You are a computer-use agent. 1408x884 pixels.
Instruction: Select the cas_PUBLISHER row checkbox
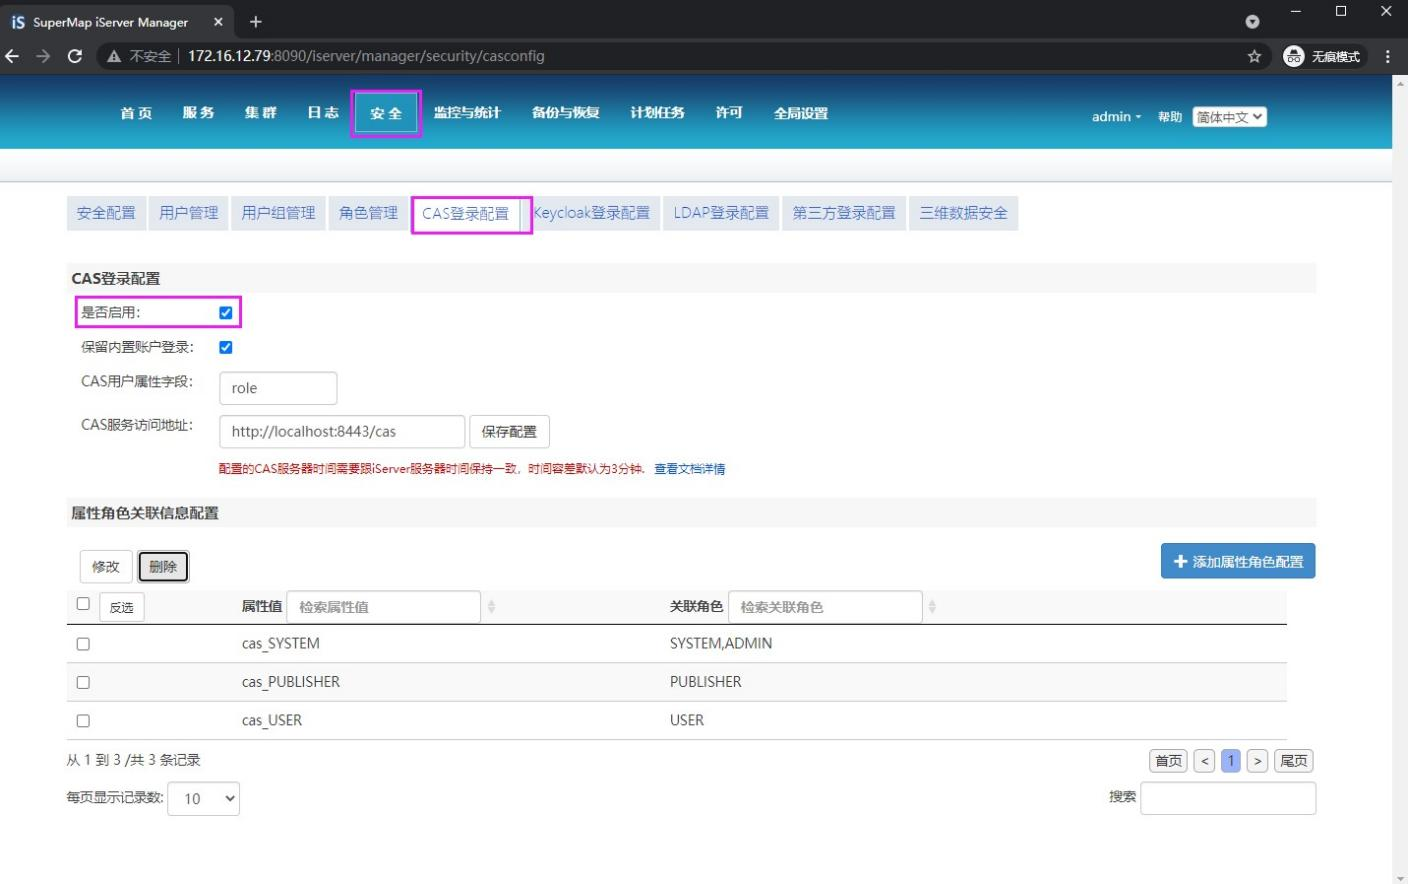(83, 682)
